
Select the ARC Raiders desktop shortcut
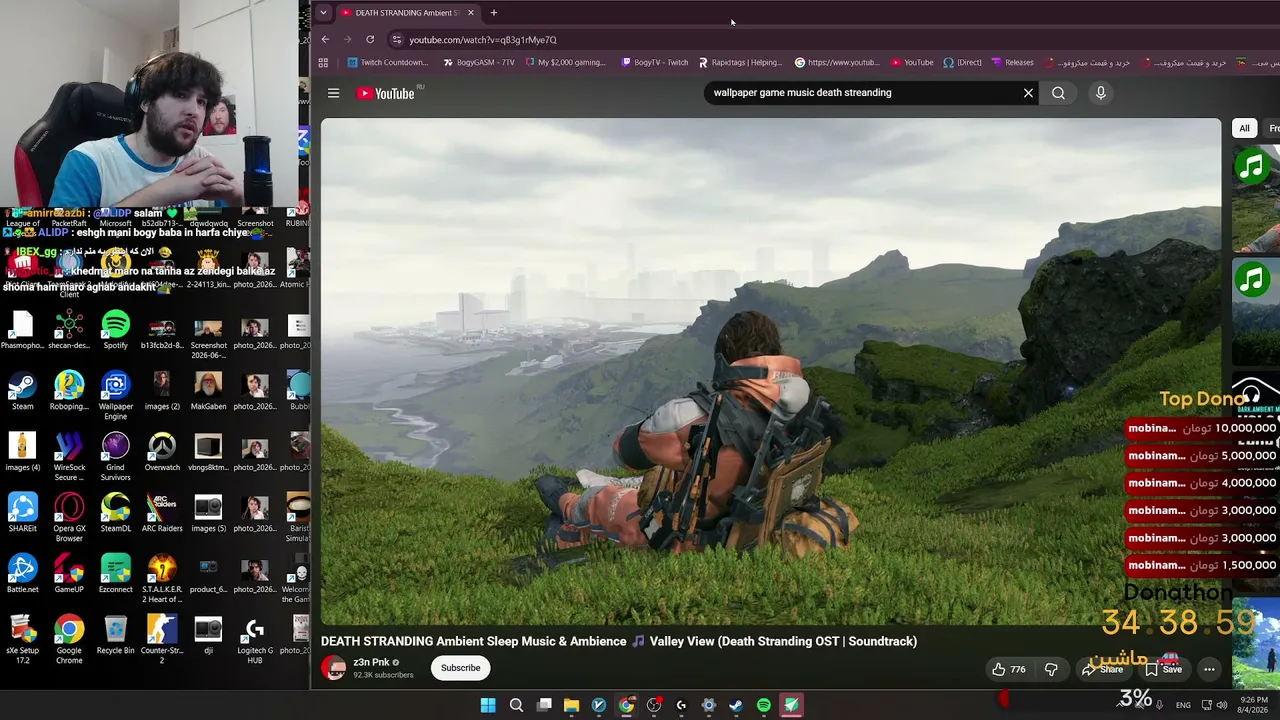[162, 513]
